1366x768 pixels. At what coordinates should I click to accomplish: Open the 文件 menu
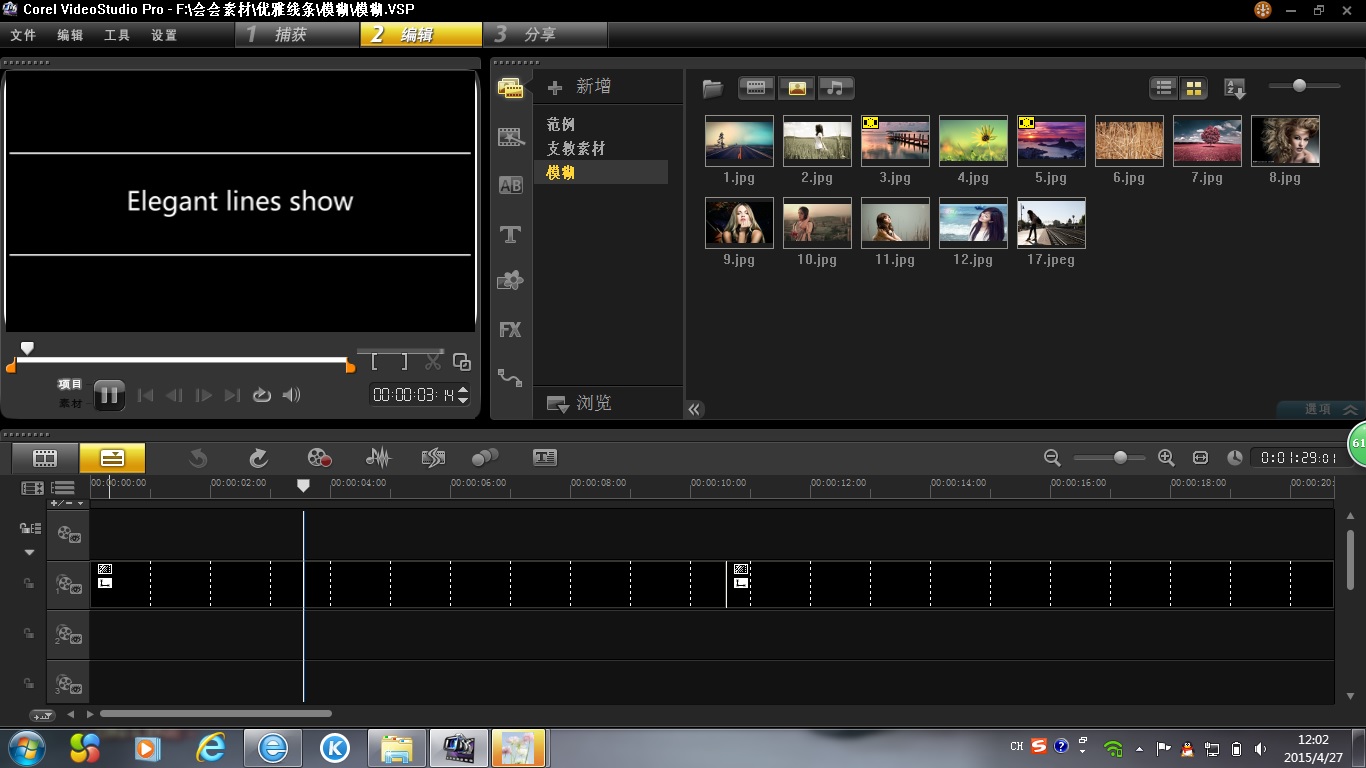coord(23,35)
